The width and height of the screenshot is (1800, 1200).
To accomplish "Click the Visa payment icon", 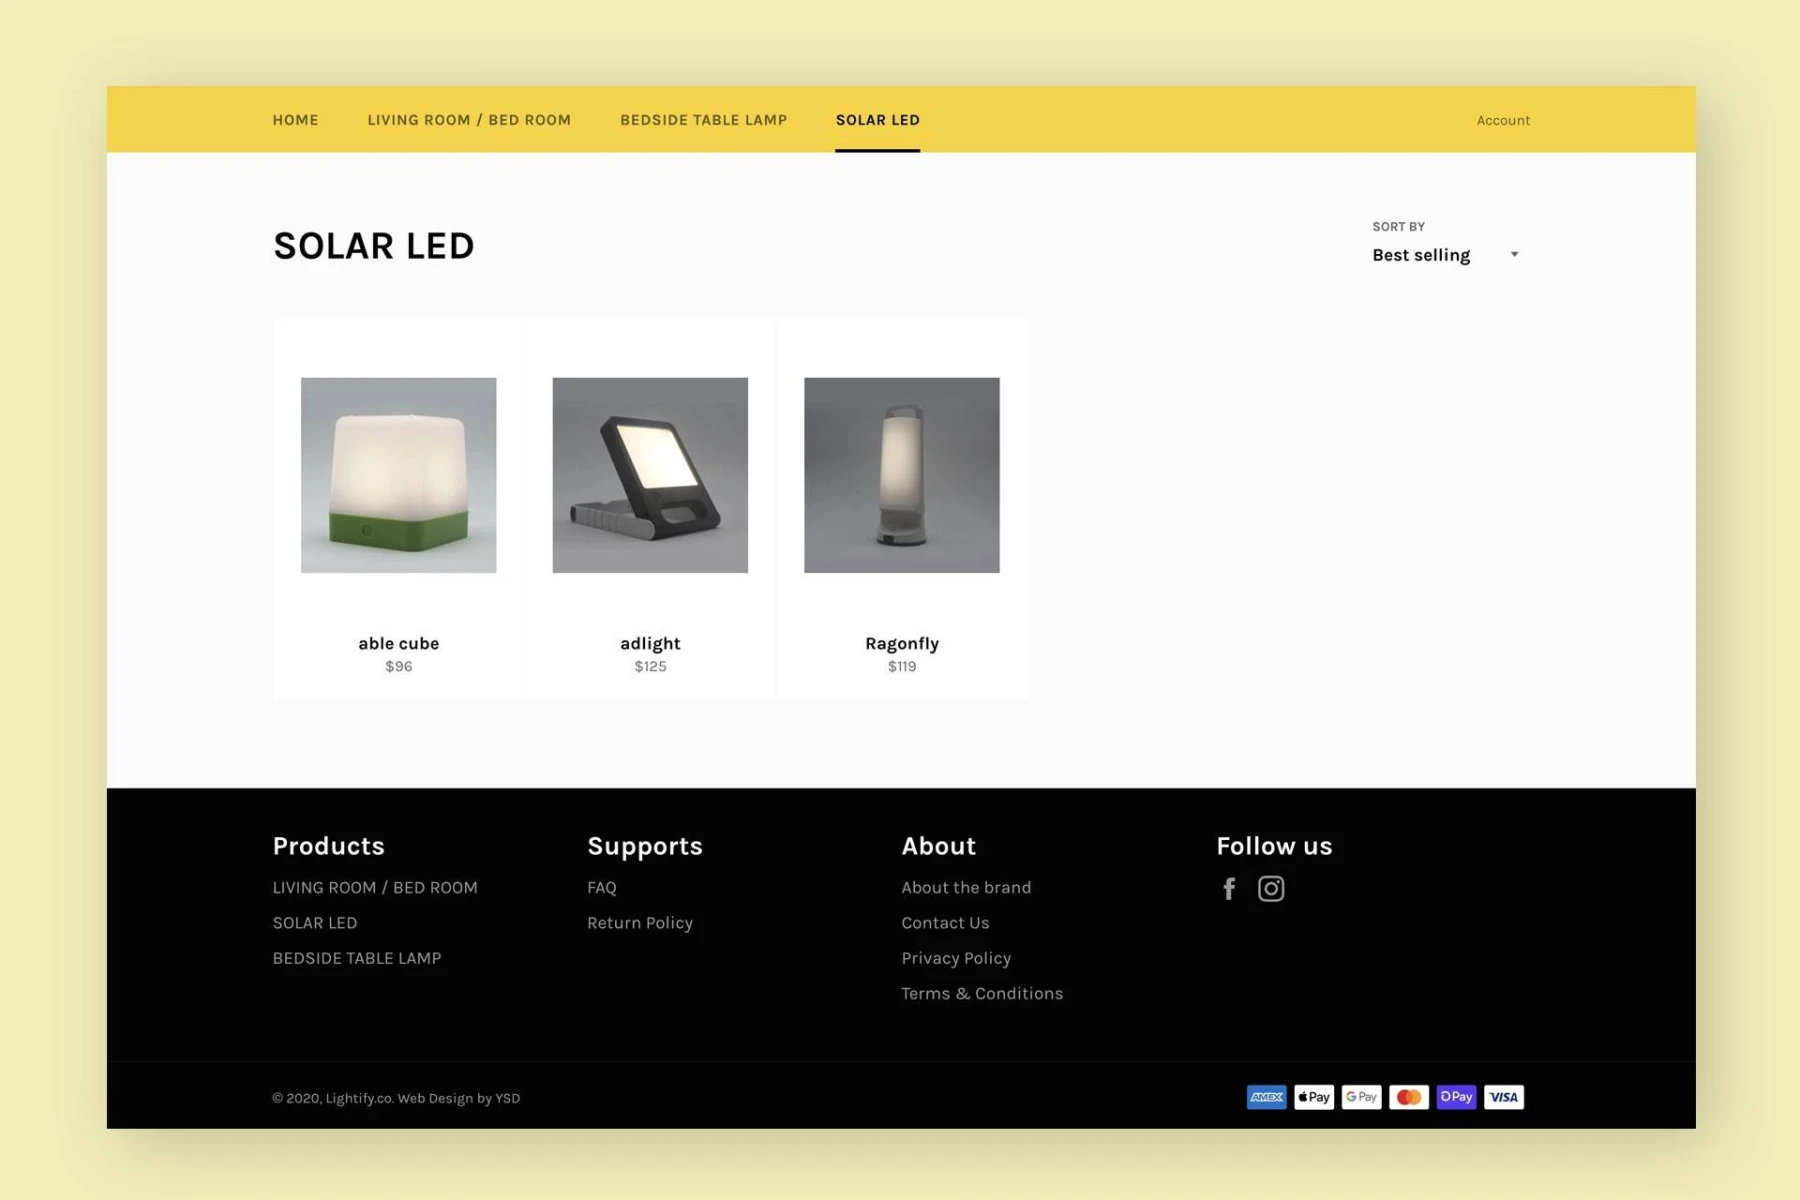I will 1504,1097.
